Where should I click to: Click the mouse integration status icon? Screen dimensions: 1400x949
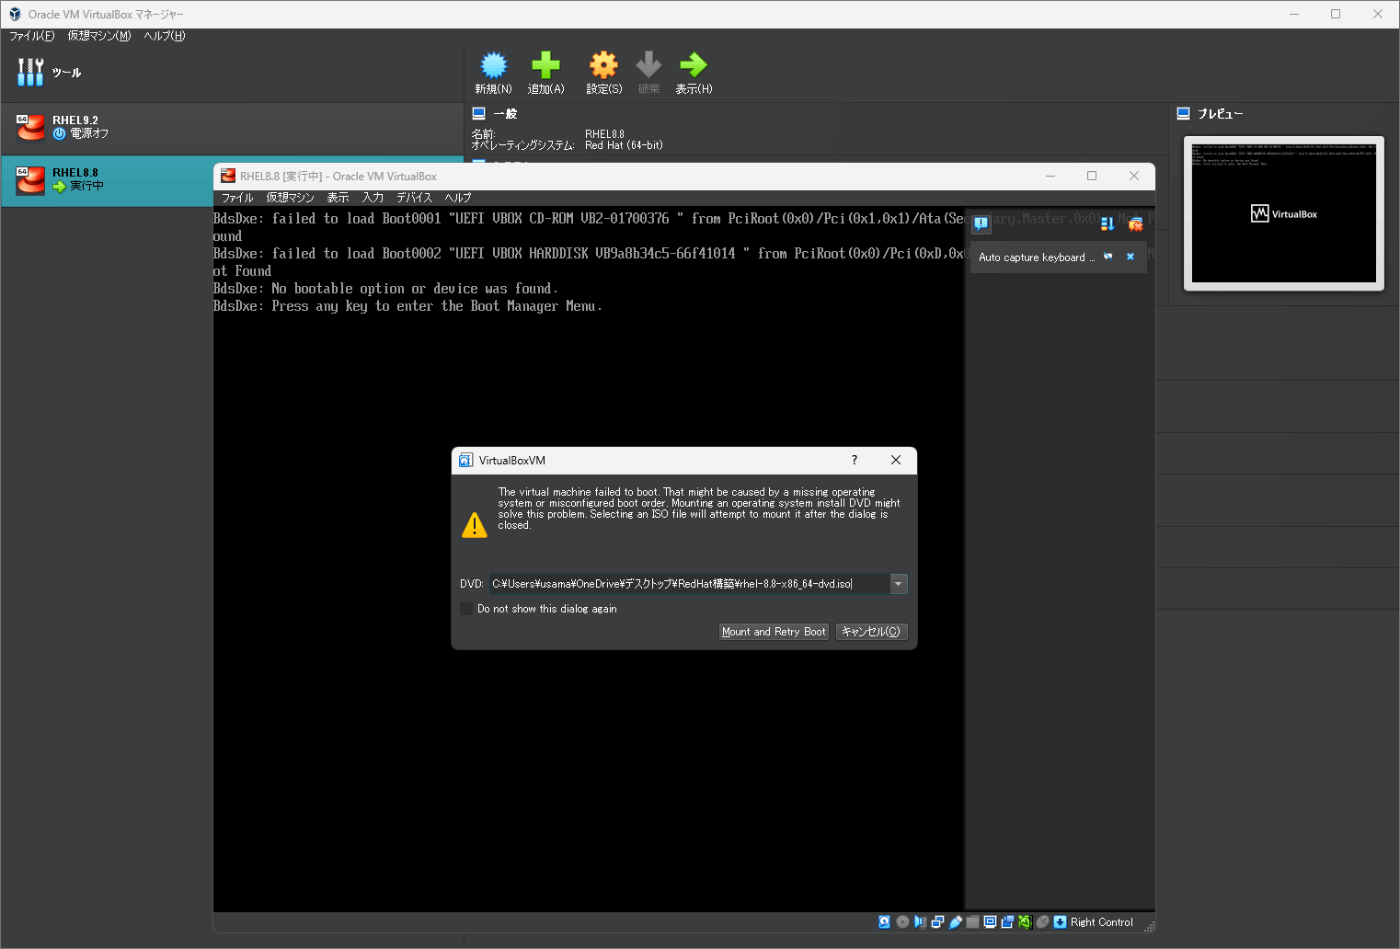coord(1042,922)
